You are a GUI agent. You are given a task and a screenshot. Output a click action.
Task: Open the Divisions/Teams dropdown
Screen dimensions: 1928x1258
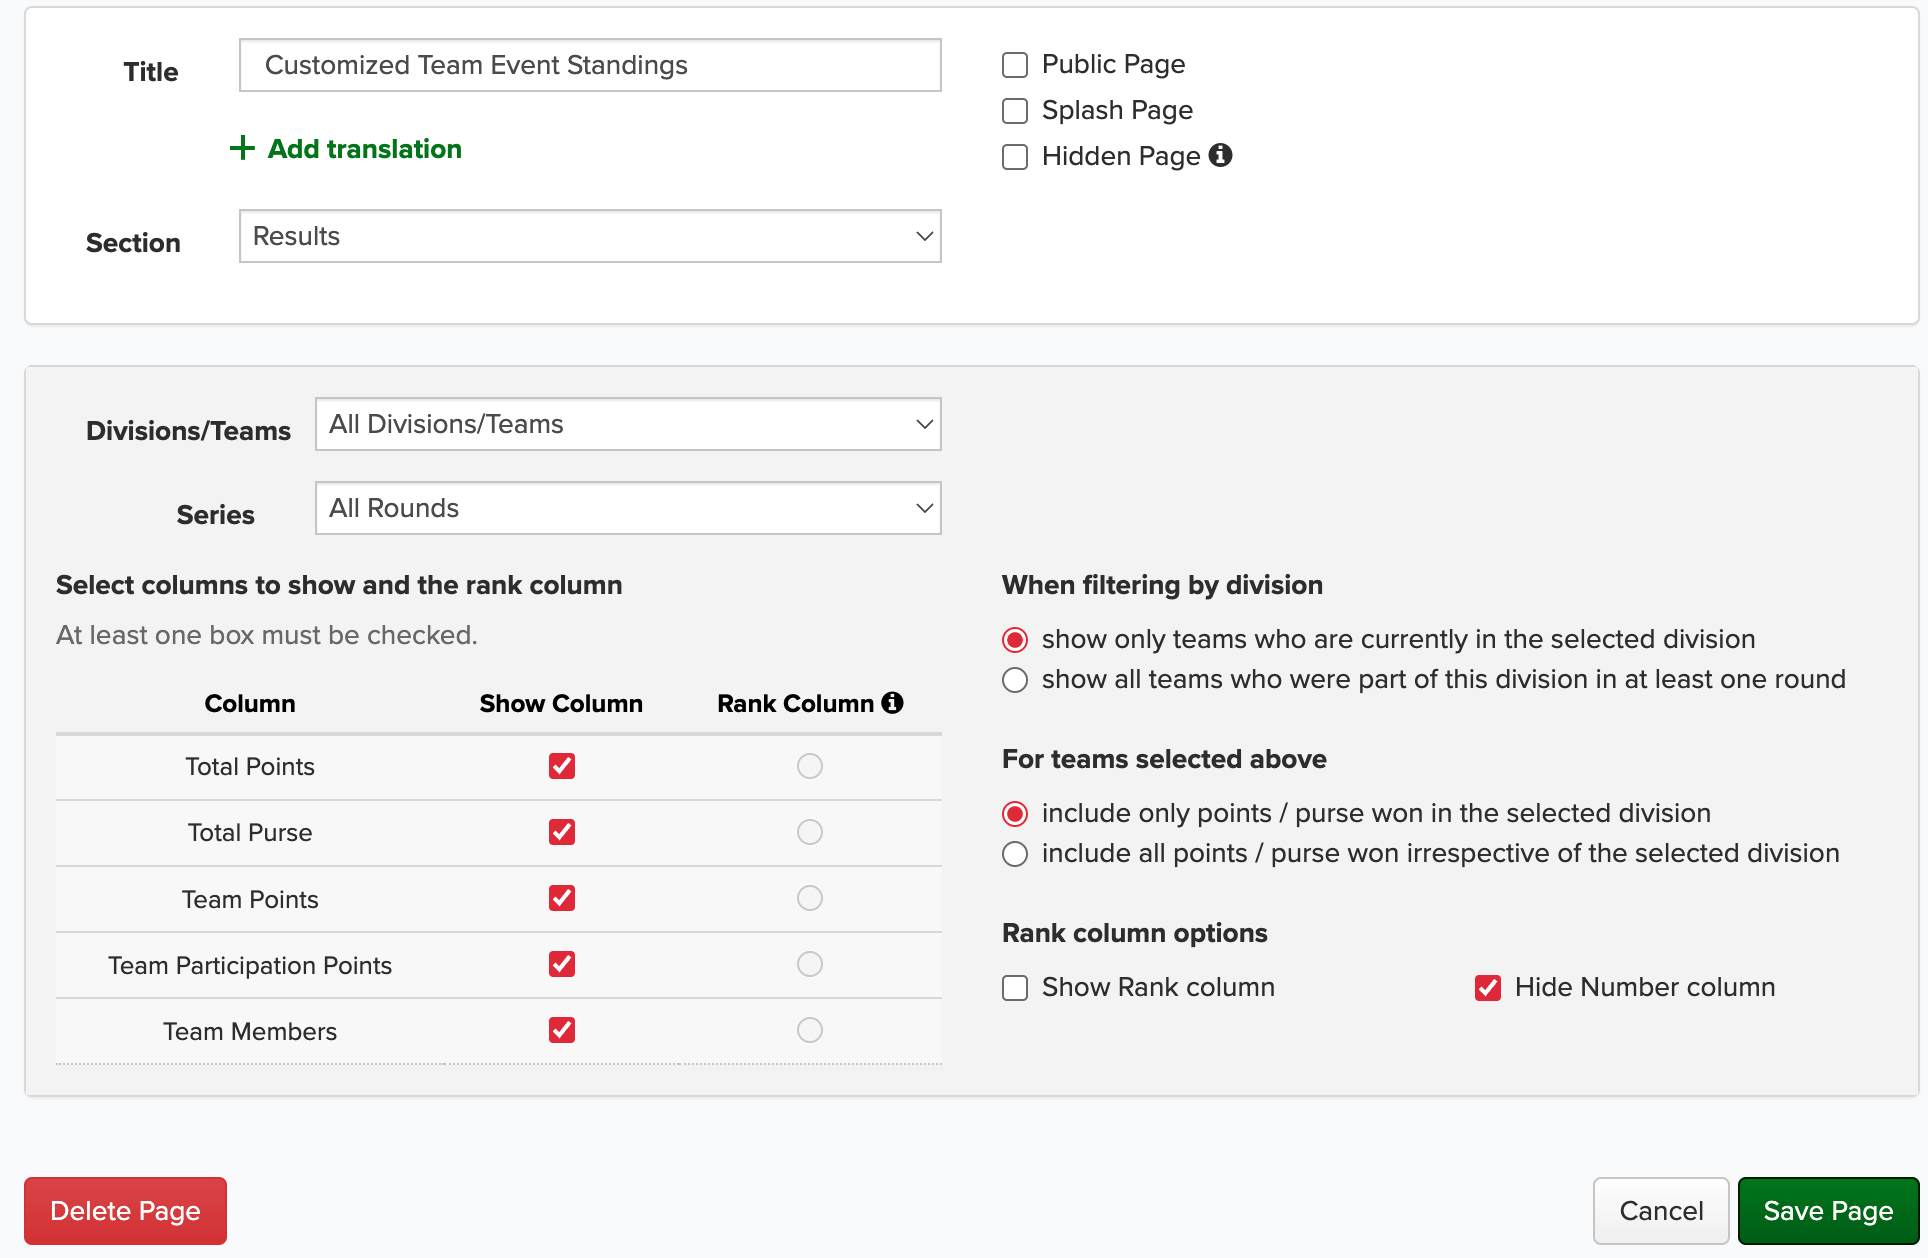point(628,424)
